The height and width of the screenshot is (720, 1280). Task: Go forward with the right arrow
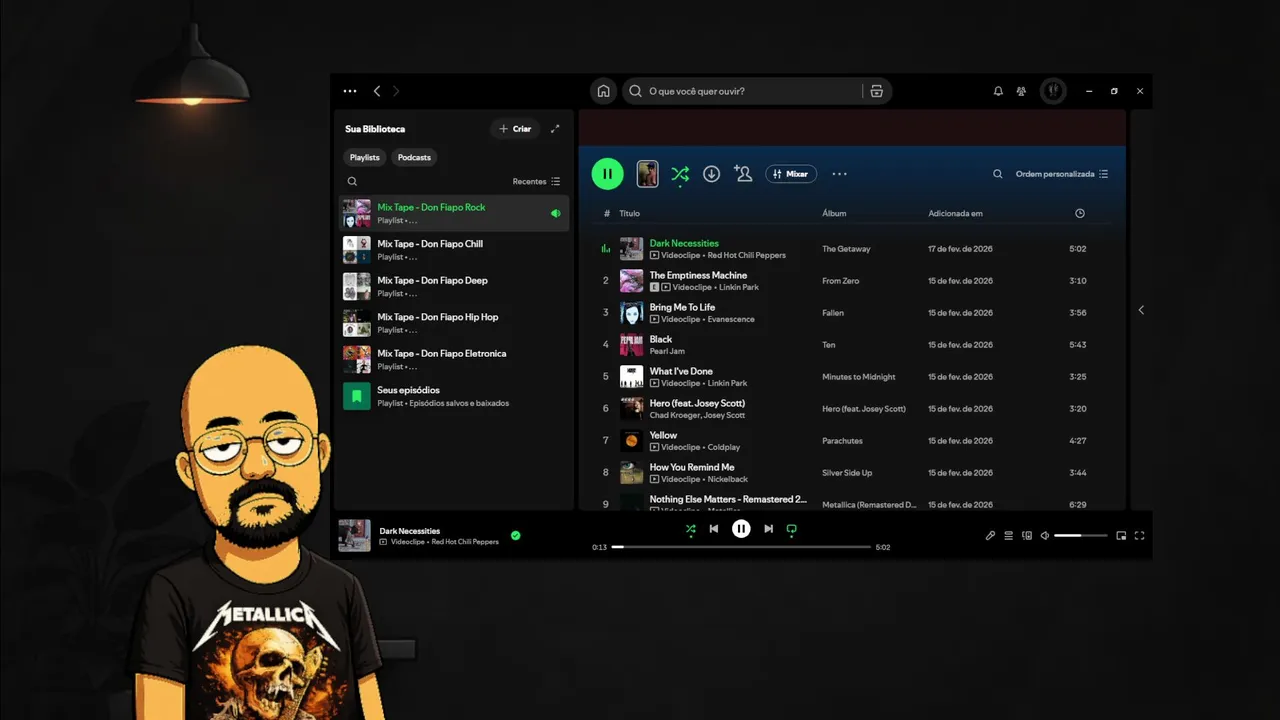[396, 91]
